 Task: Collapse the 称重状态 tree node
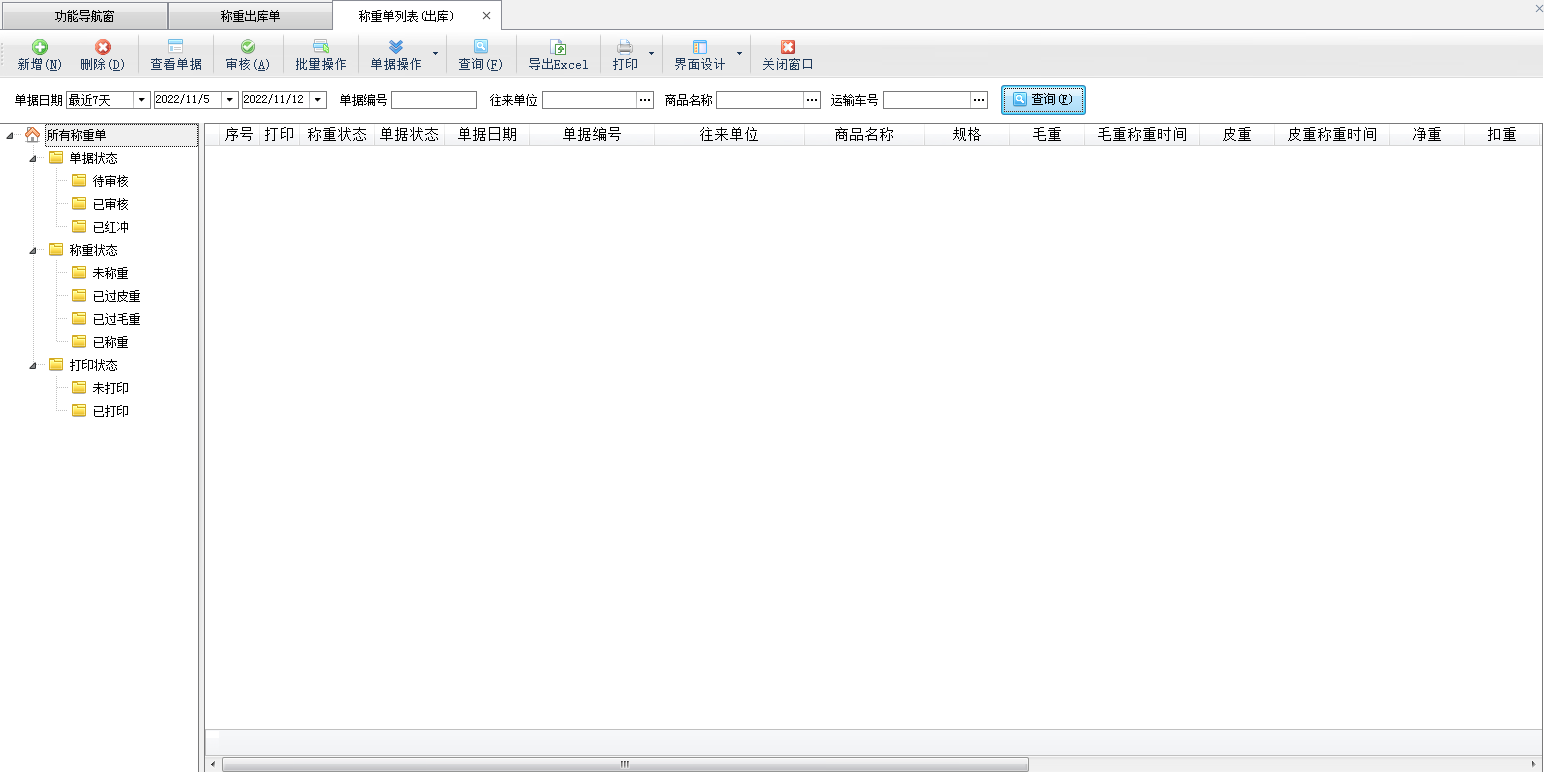pos(32,250)
